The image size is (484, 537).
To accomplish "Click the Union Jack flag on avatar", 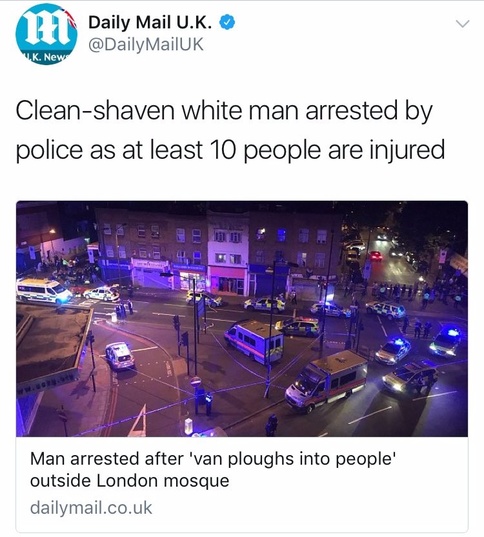I will click(x=70, y=18).
